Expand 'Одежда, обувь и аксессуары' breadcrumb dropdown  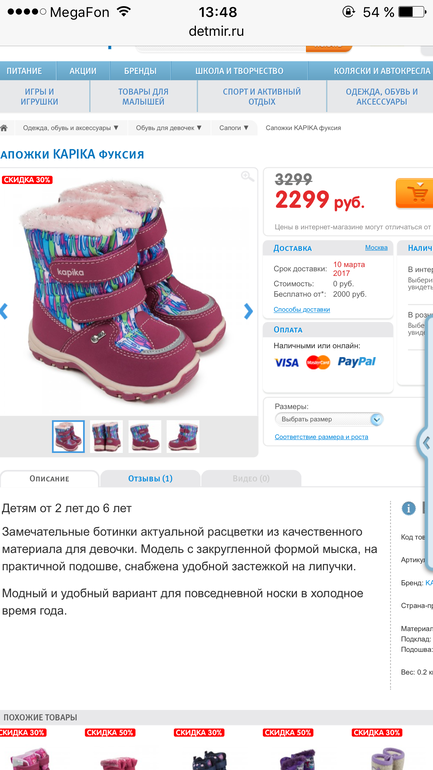pyautogui.click(x=71, y=128)
